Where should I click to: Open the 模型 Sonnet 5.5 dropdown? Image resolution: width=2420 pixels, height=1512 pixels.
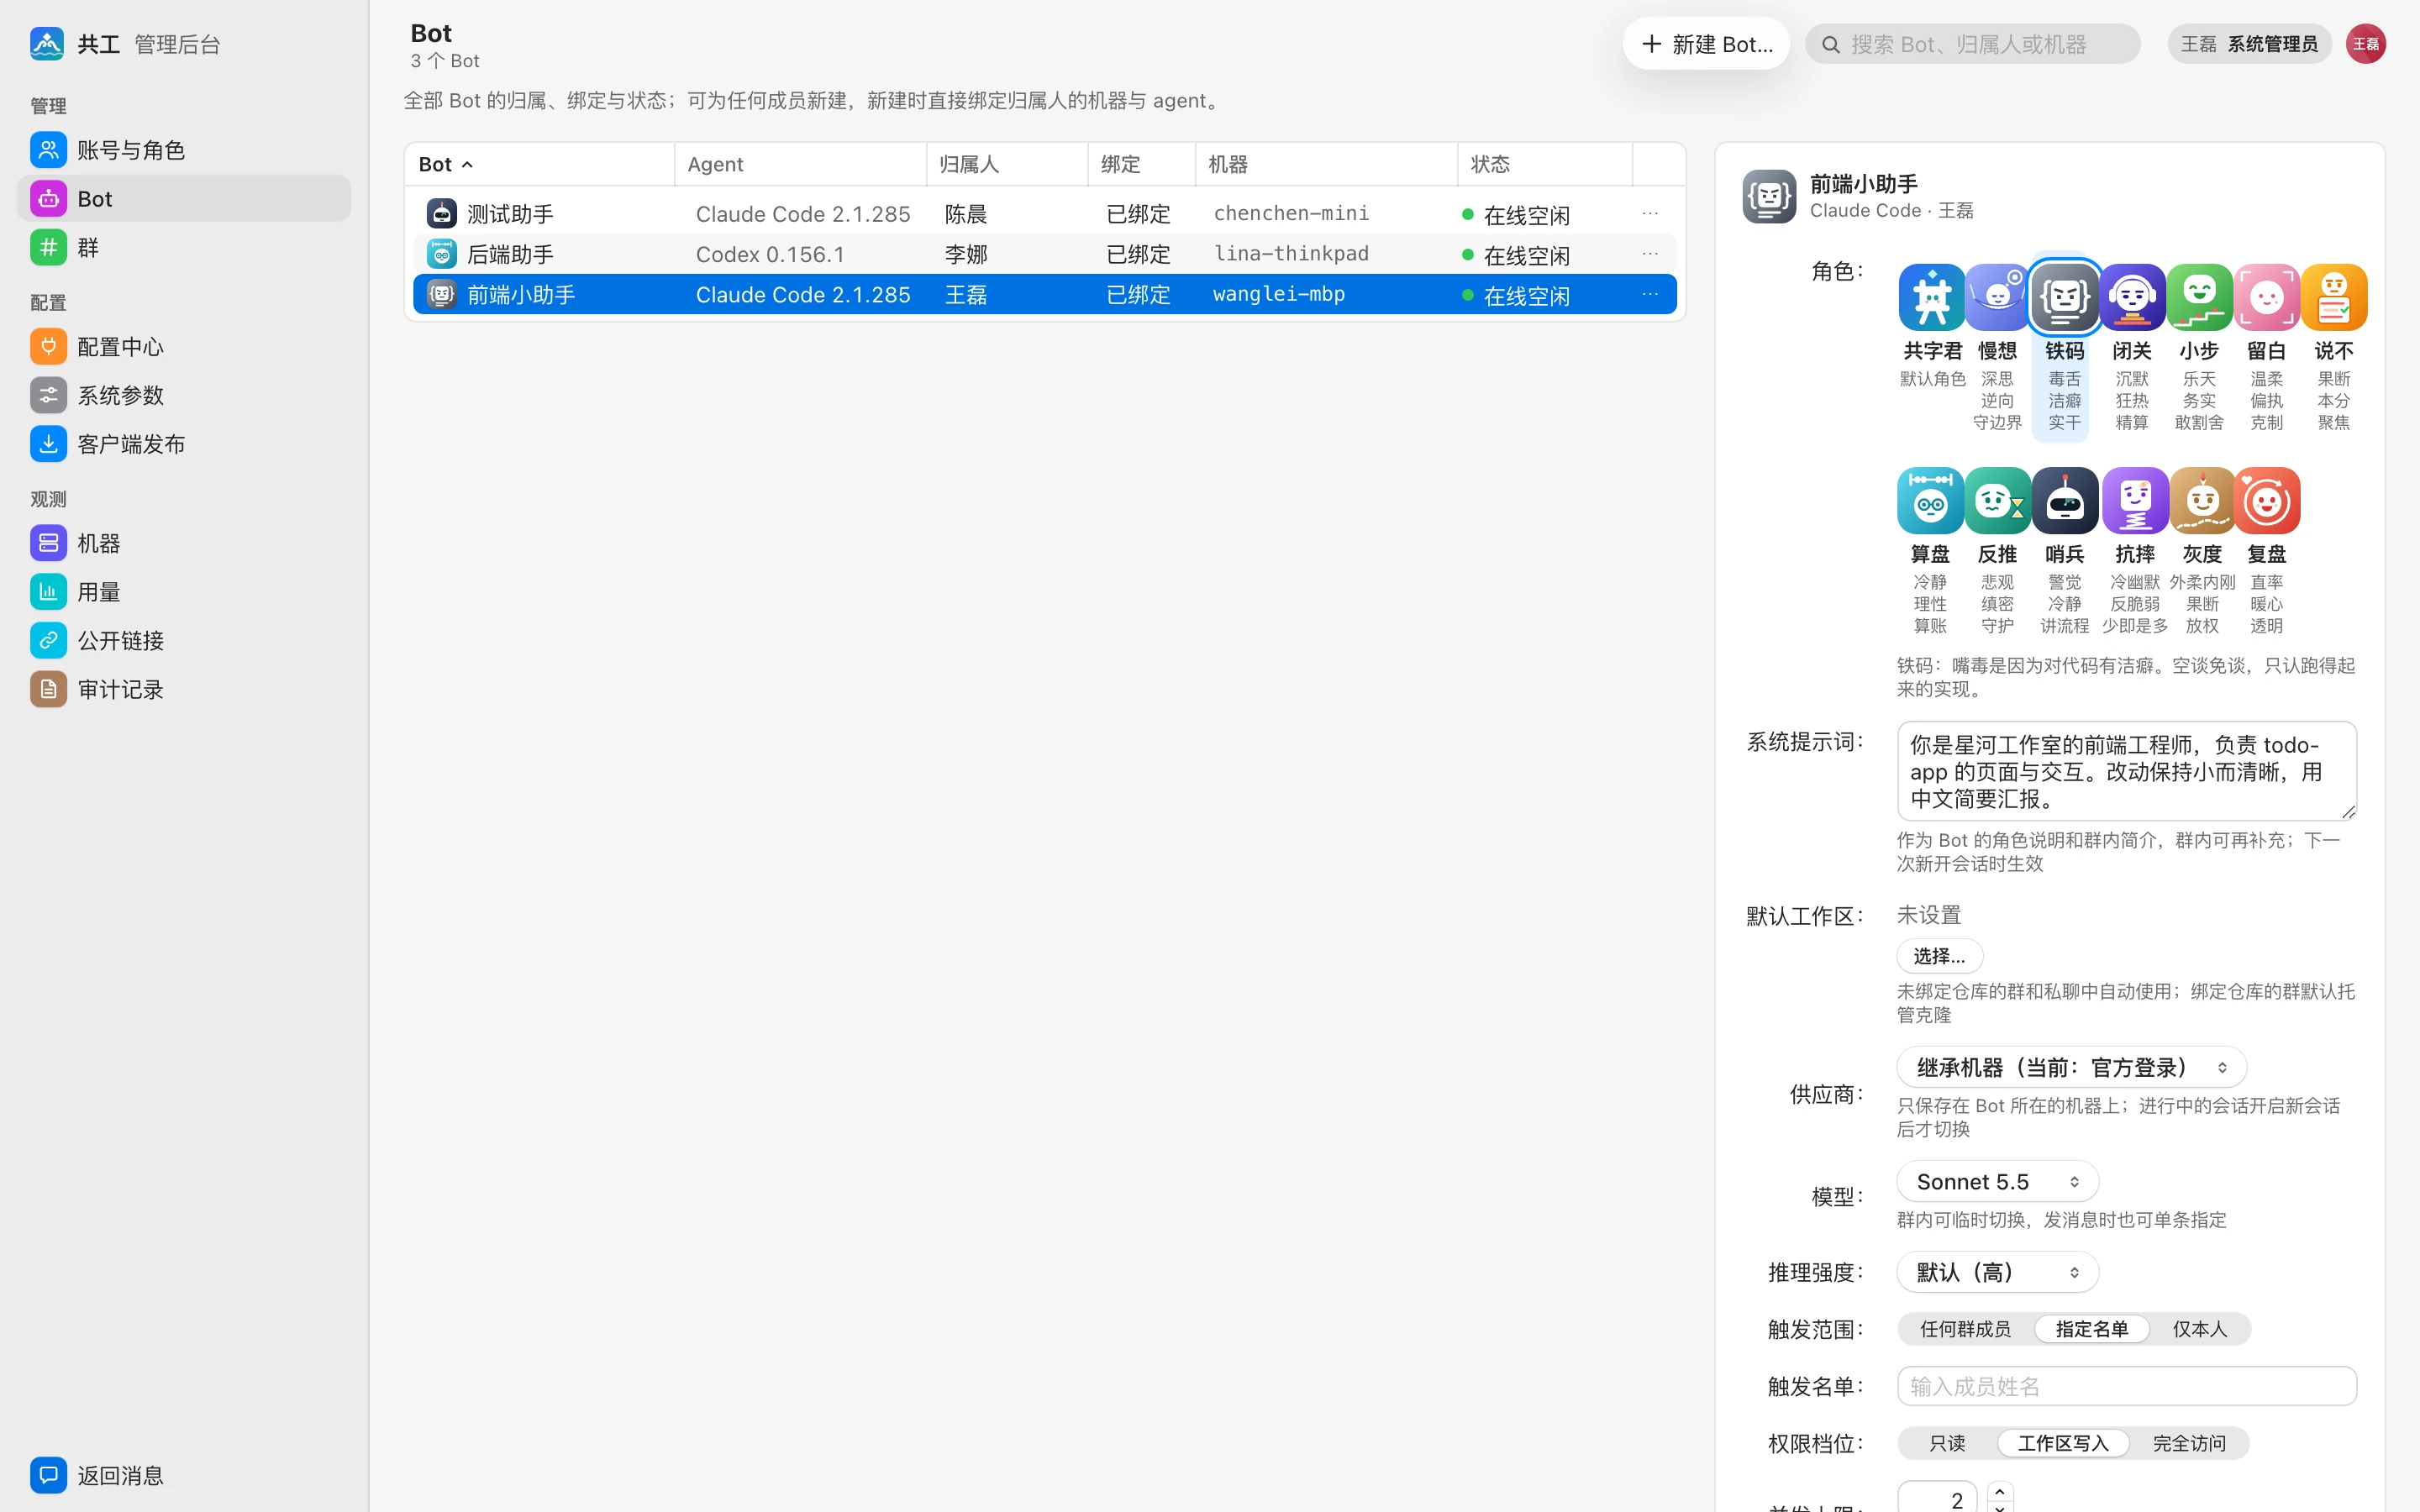(x=1997, y=1181)
